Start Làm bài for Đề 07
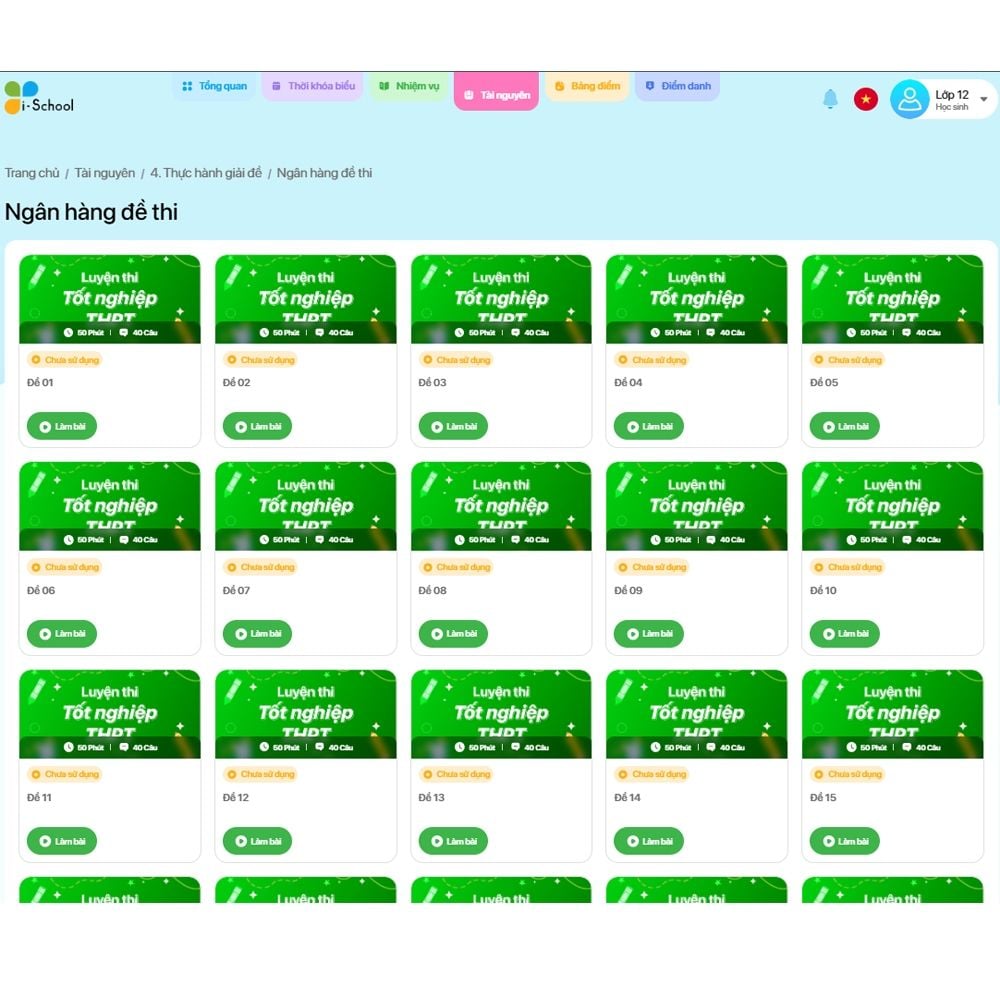Screen dimensions: 1000x1000 pos(257,633)
